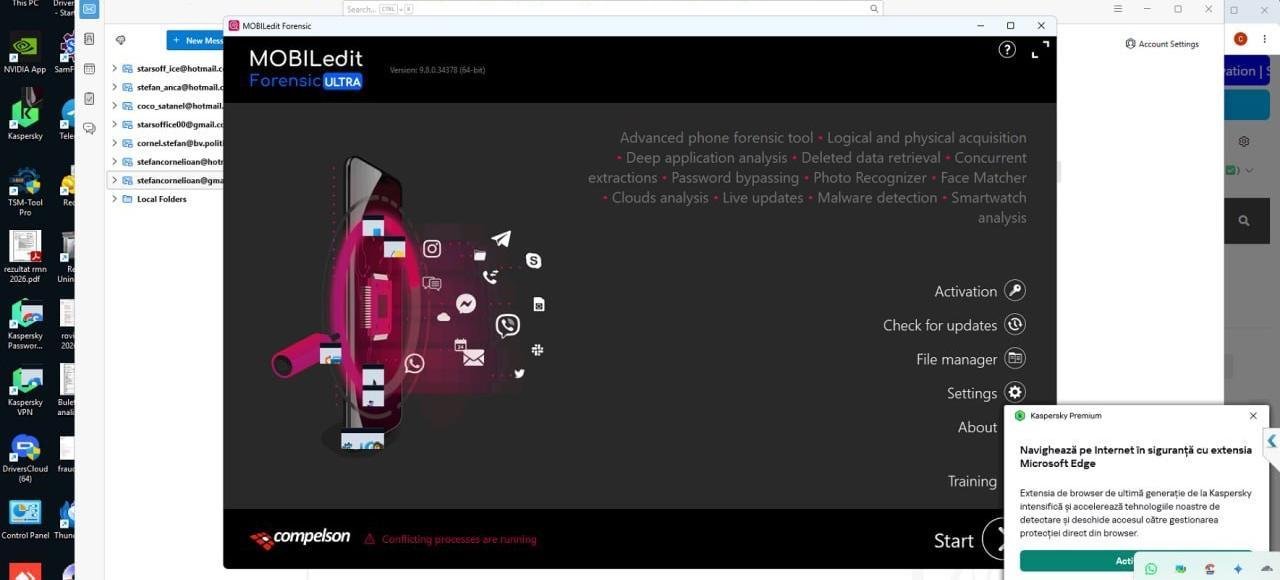Screen dimensions: 1280x580
Task: Click the Skype icon in the illustration
Action: pyautogui.click(x=534, y=260)
